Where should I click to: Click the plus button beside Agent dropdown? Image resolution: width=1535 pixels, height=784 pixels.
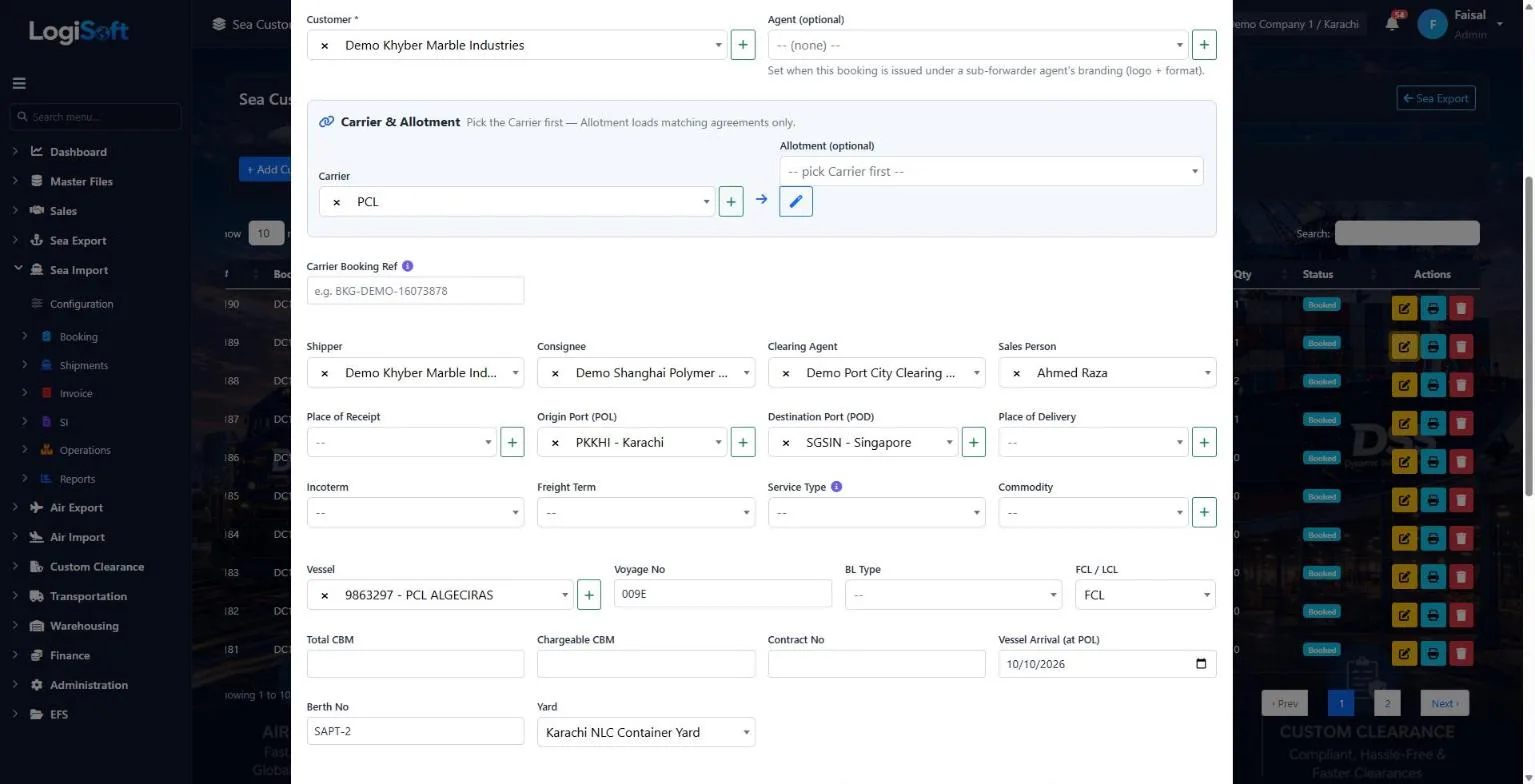1204,45
